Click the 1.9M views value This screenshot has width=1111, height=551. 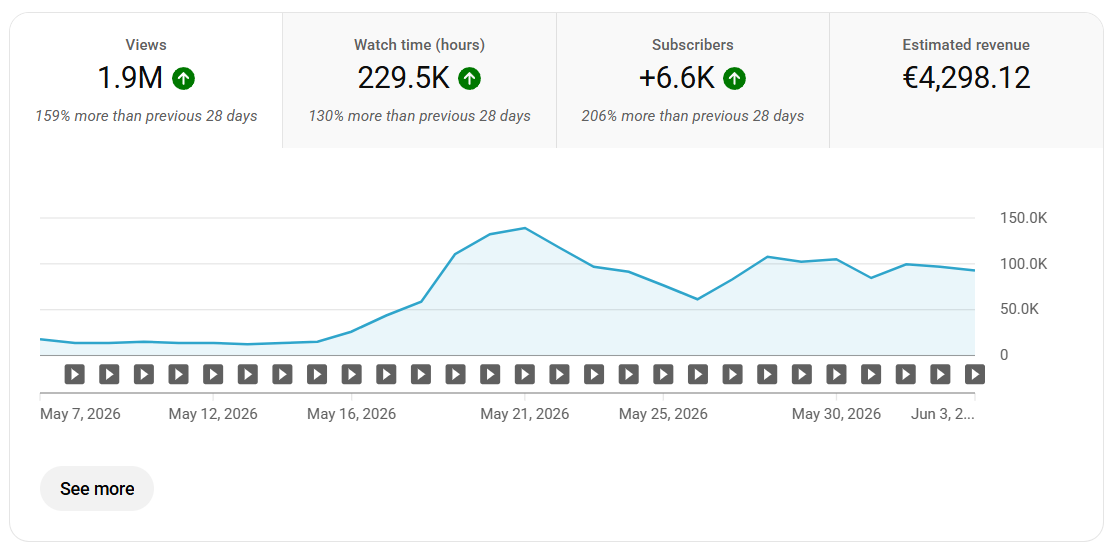click(130, 79)
